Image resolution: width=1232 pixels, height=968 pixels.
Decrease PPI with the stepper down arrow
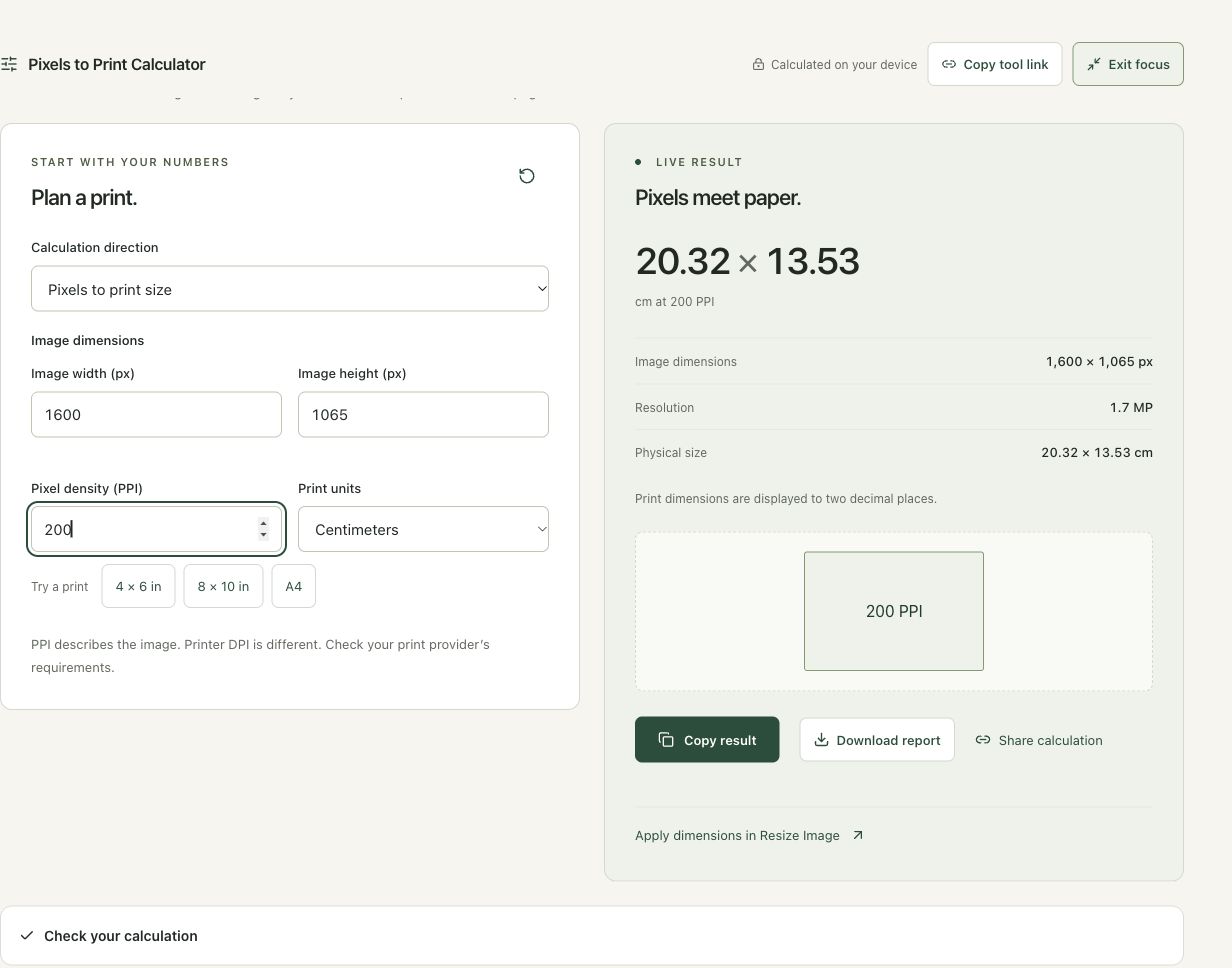pyautogui.click(x=263, y=535)
